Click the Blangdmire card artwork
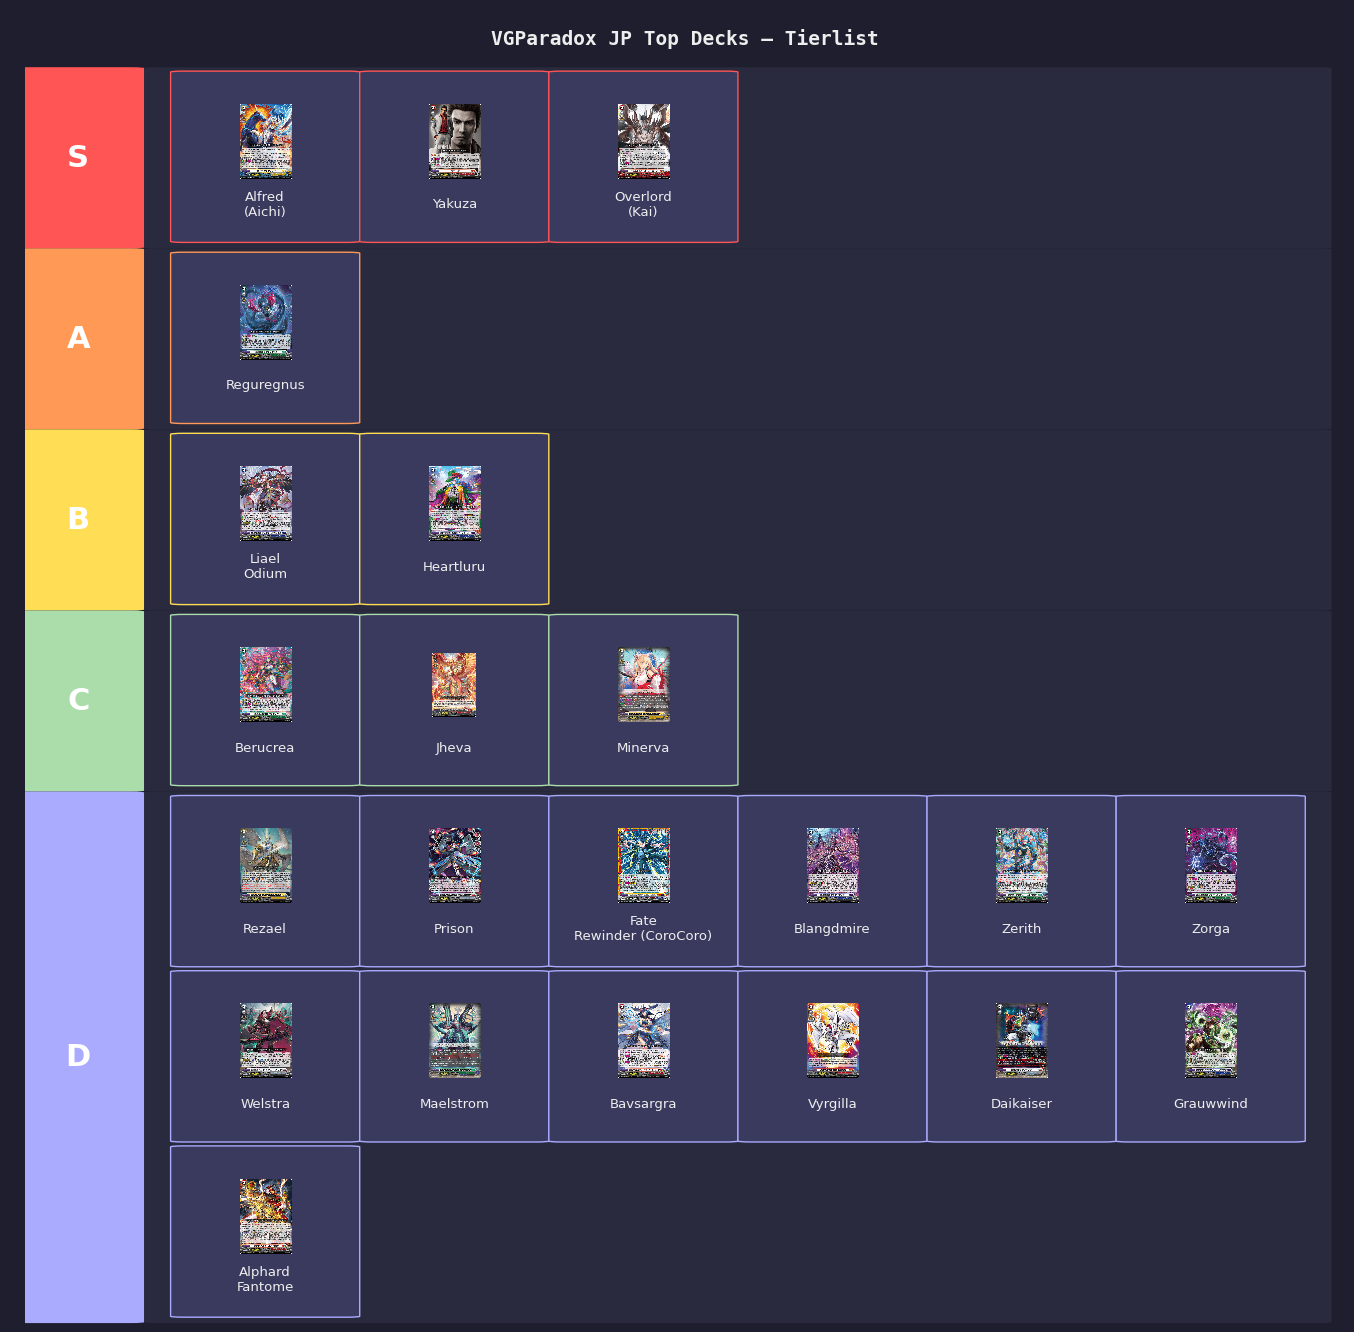 point(833,865)
